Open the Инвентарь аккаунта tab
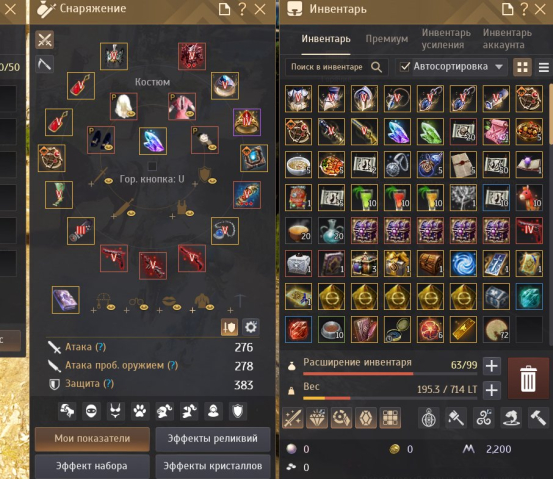This screenshot has height=479, width=553. [x=506, y=39]
